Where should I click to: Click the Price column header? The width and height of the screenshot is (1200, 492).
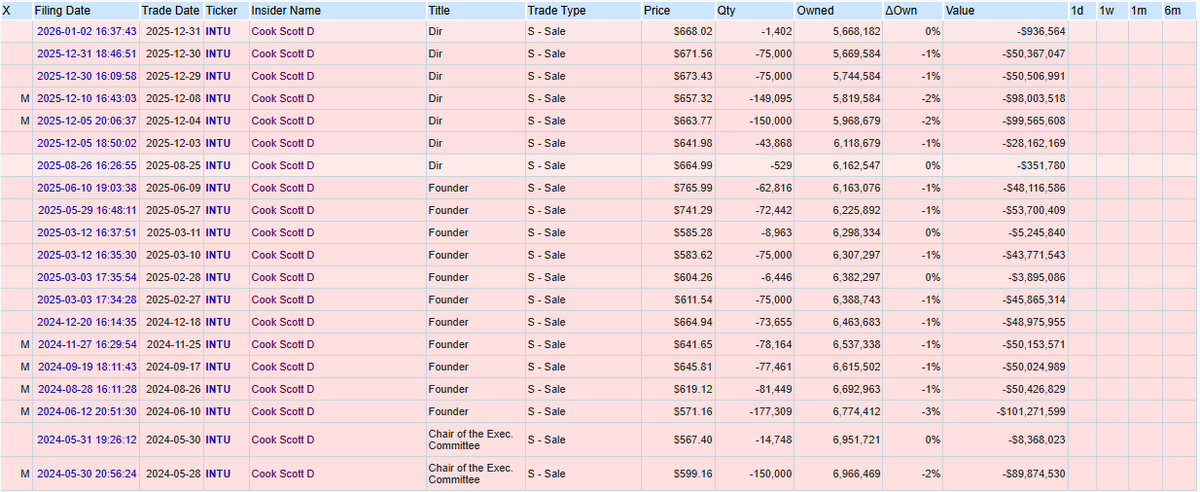(x=657, y=10)
